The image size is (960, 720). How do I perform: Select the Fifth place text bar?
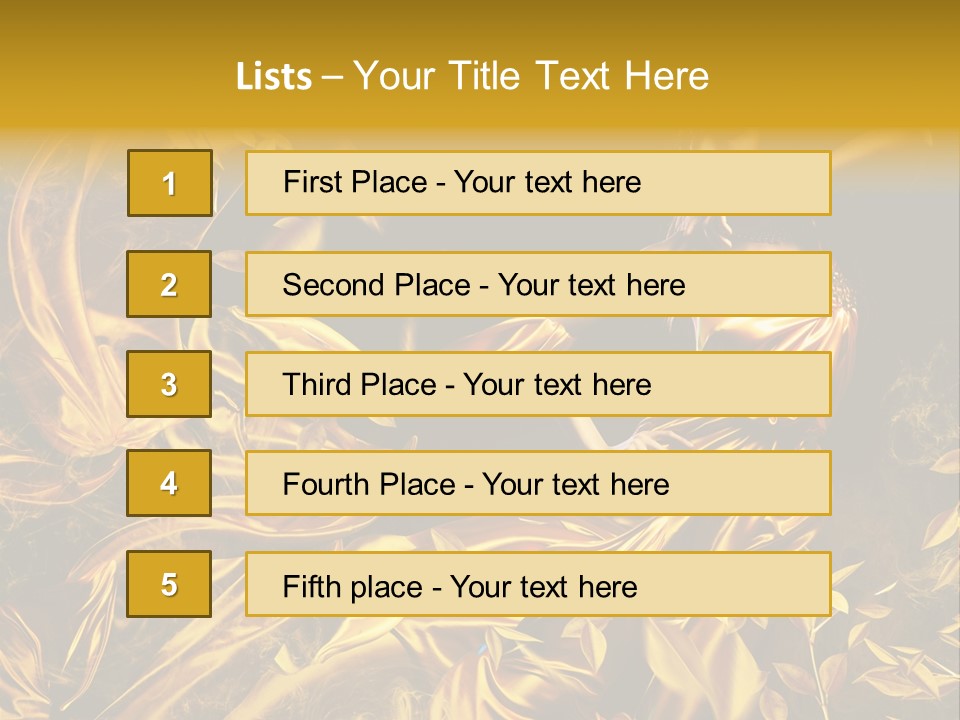(538, 584)
